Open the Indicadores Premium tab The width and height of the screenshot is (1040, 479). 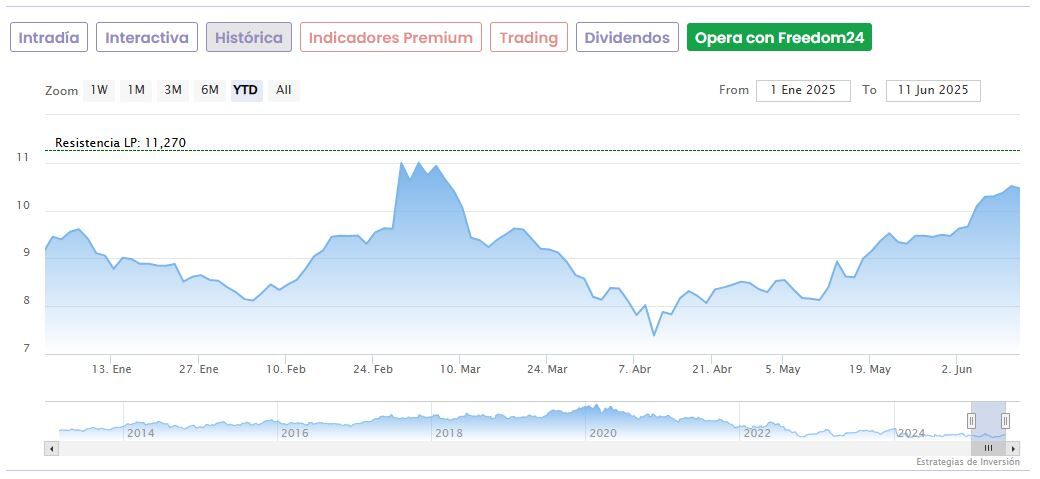point(390,38)
